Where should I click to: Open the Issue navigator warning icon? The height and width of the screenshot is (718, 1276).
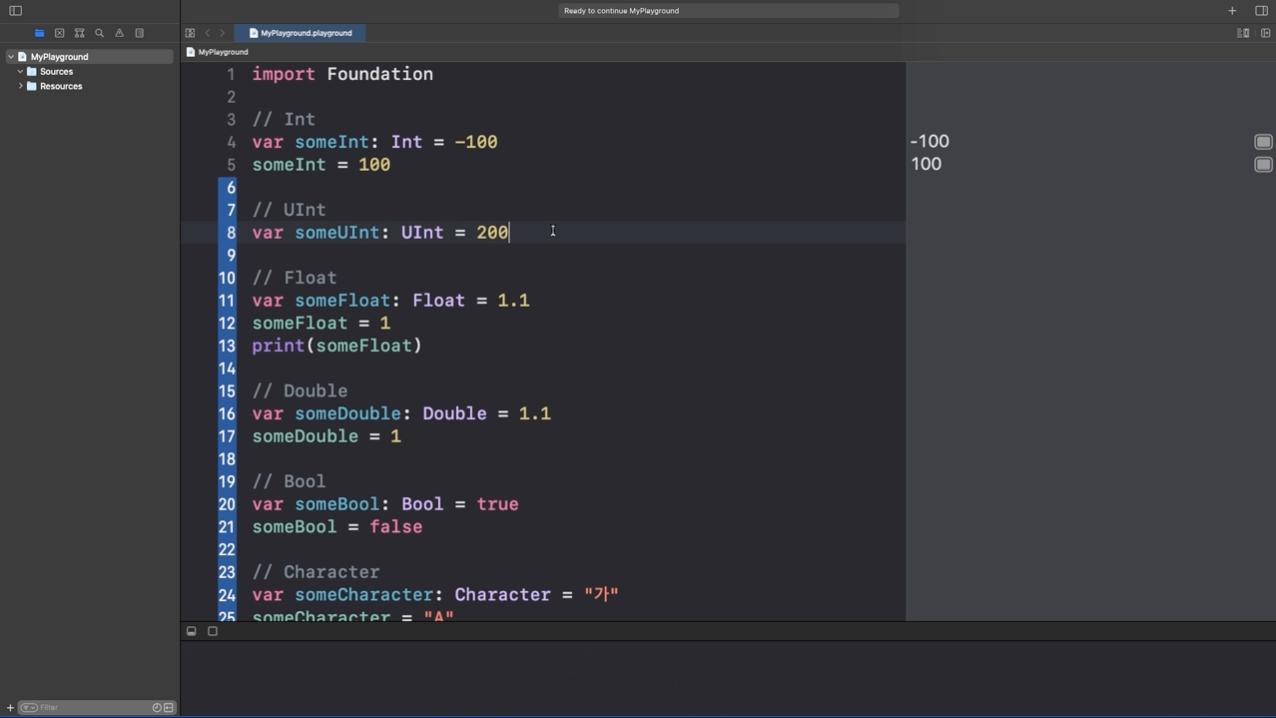pyautogui.click(x=119, y=33)
